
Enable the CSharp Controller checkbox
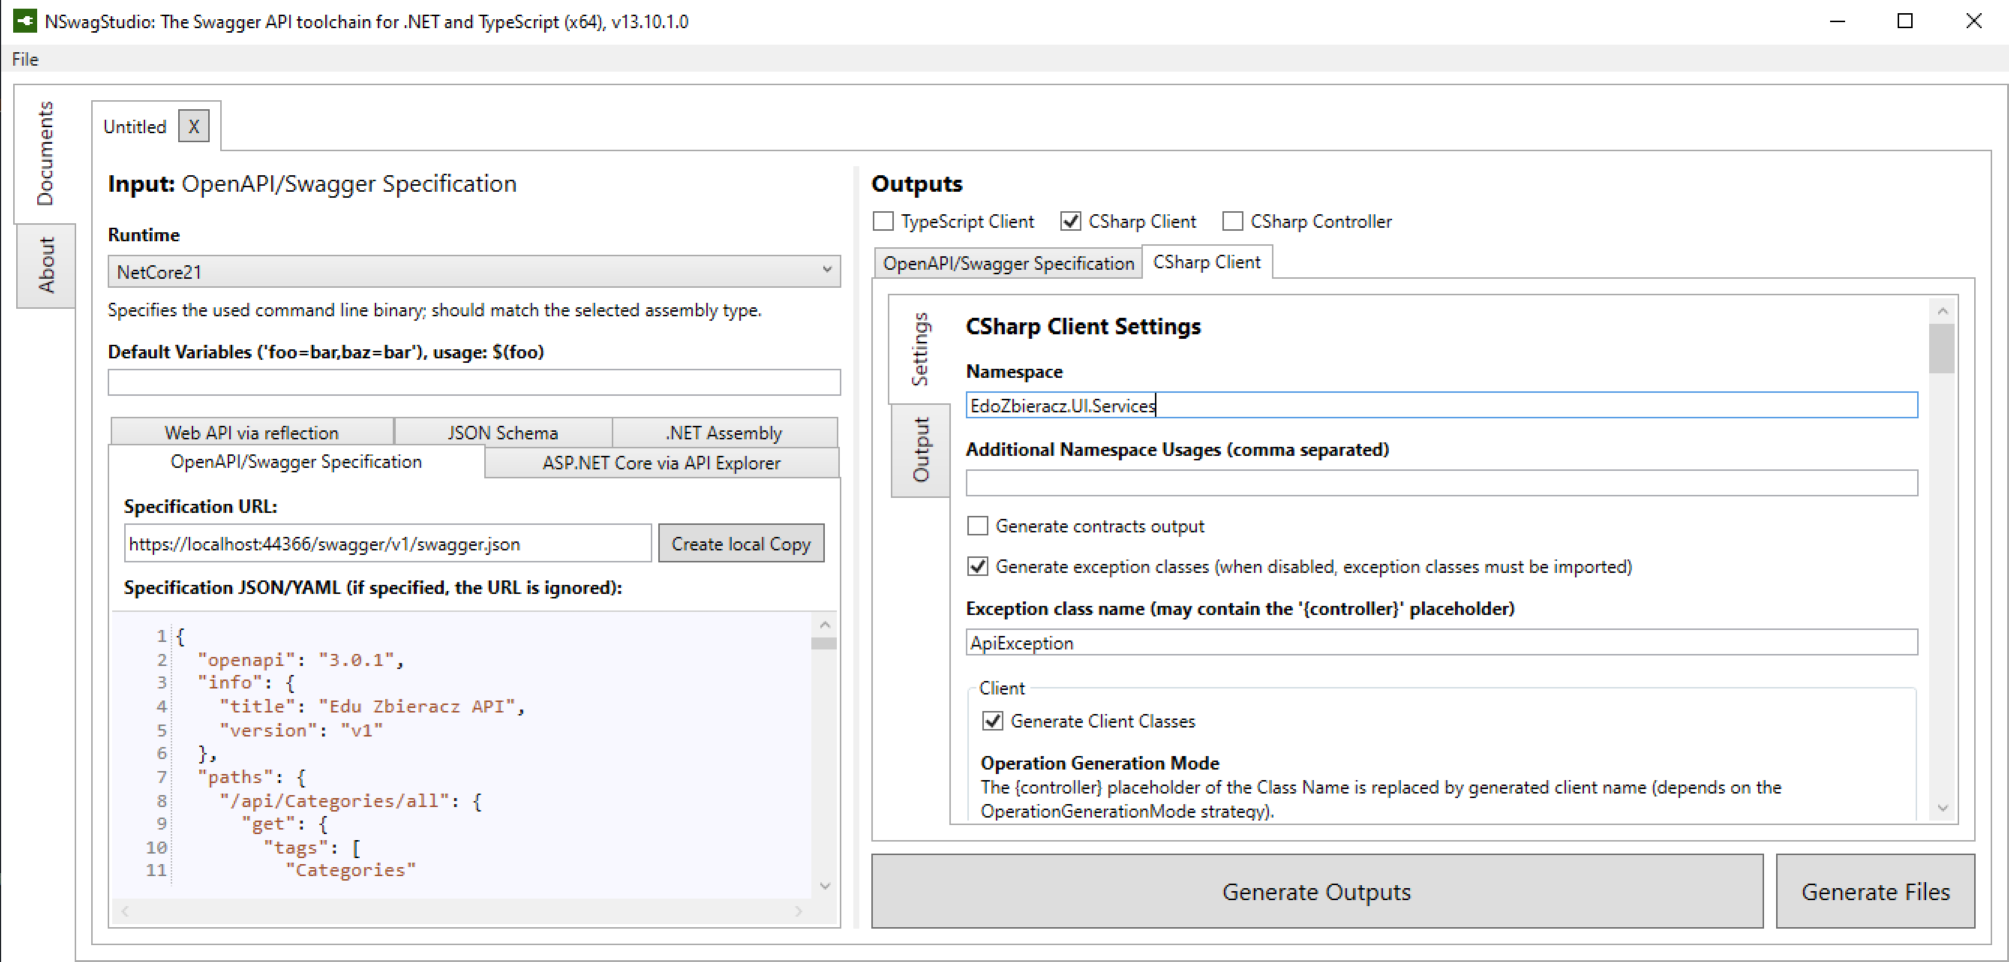1233,221
